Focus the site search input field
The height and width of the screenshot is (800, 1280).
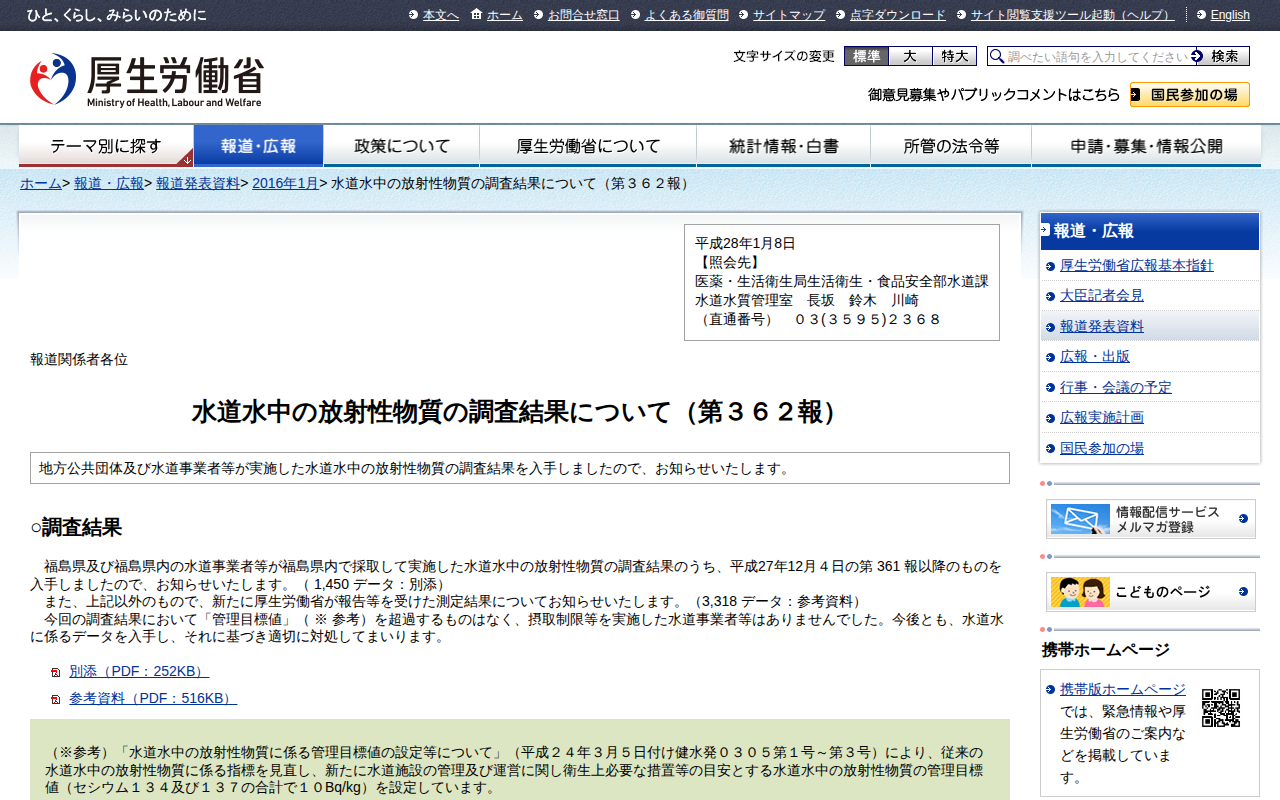coord(1097,56)
